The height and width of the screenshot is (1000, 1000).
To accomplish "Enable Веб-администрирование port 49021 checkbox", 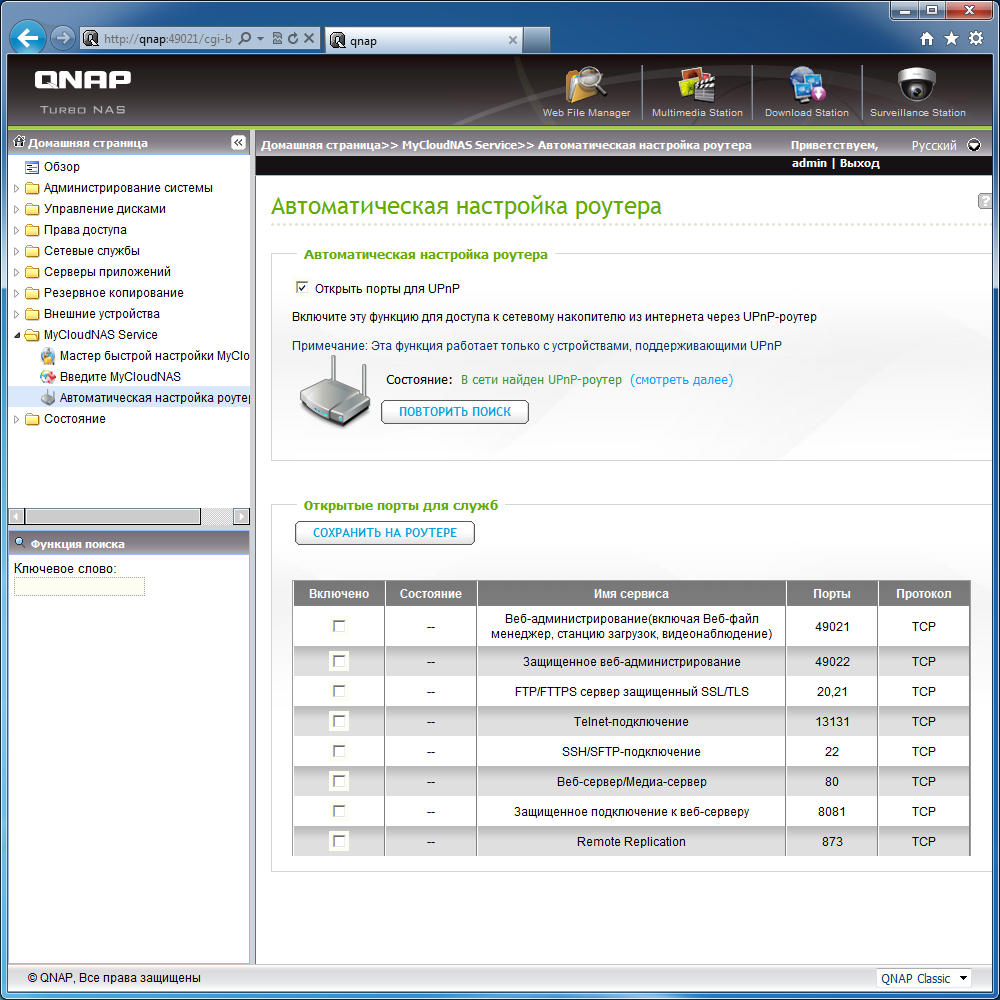I will tap(339, 626).
